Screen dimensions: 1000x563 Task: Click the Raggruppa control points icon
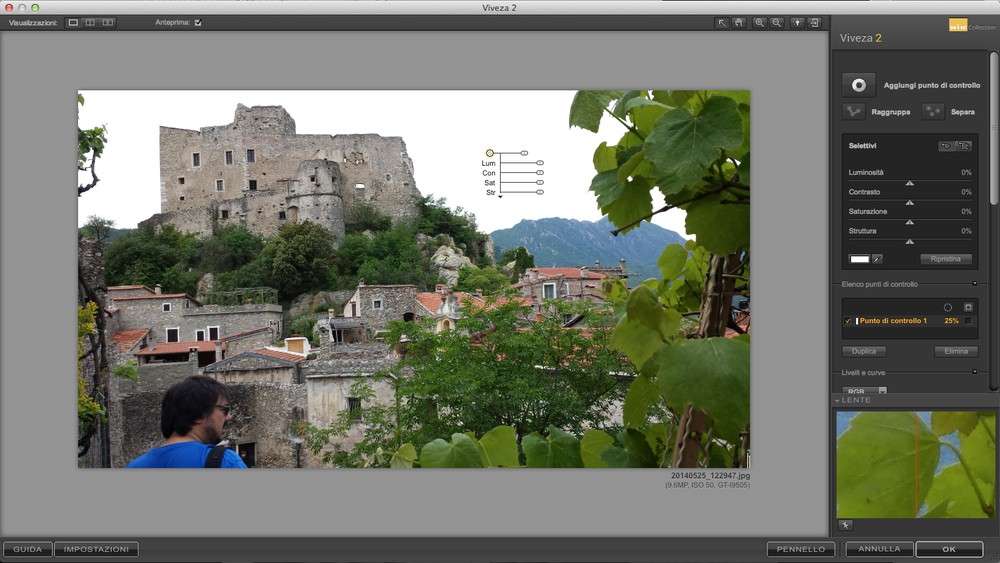[853, 112]
